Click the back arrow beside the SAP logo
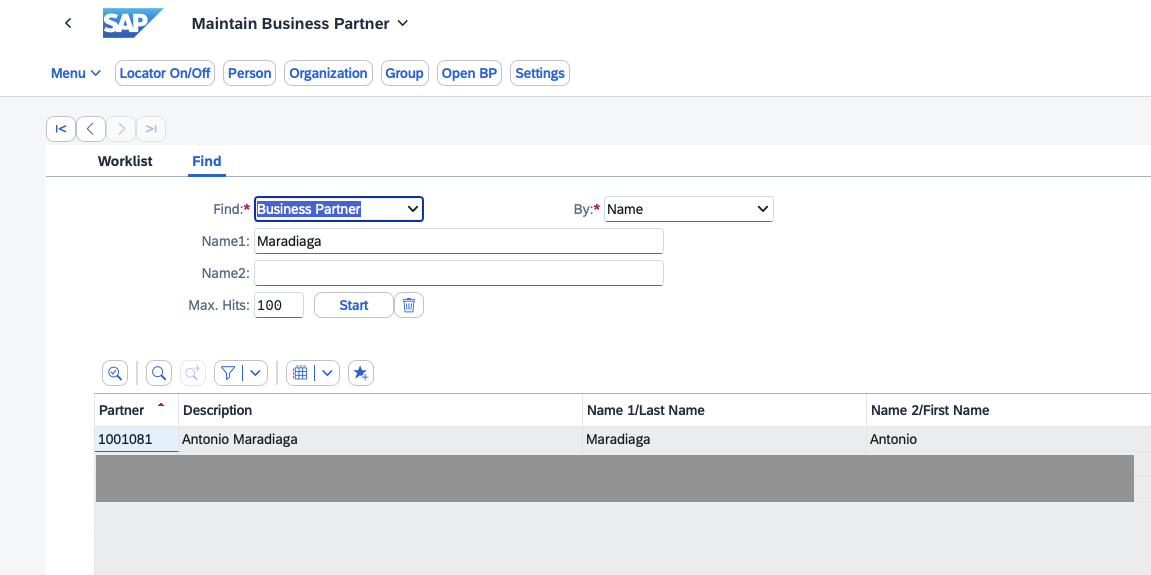Image resolution: width=1151 pixels, height=575 pixels. (68, 23)
